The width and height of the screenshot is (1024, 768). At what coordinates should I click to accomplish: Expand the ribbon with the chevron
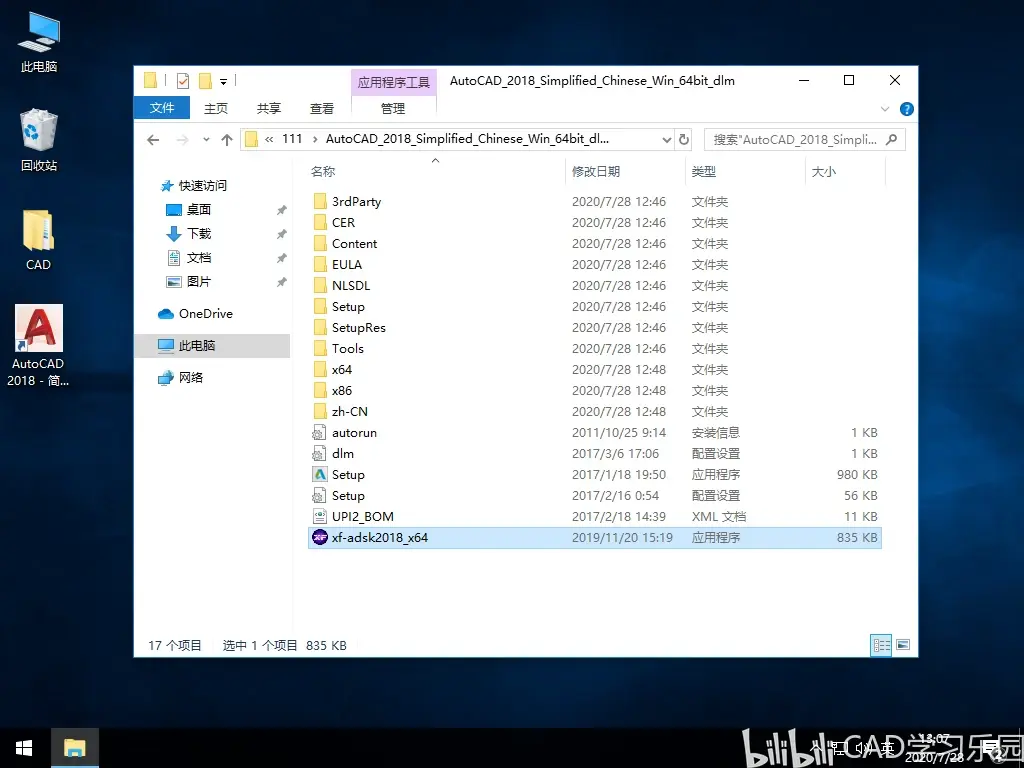click(x=885, y=109)
